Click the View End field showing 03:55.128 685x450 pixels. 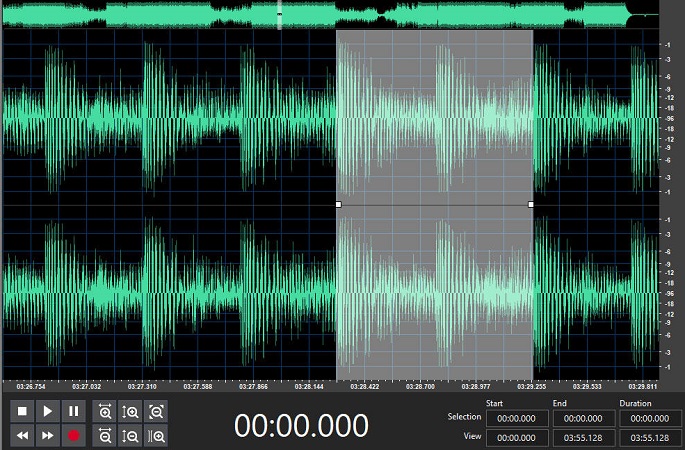coord(583,437)
